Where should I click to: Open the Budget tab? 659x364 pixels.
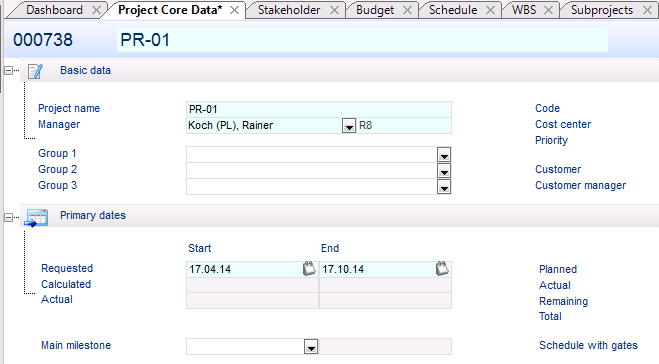click(x=375, y=10)
